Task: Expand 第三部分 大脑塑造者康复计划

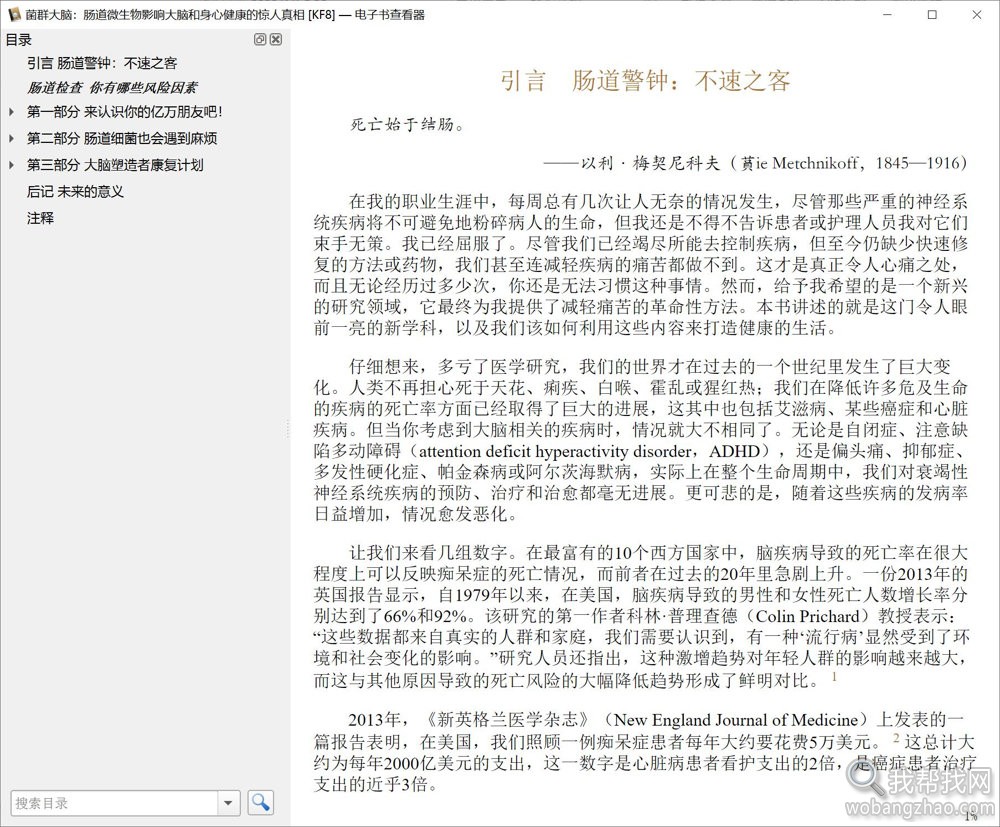Action: pos(11,165)
